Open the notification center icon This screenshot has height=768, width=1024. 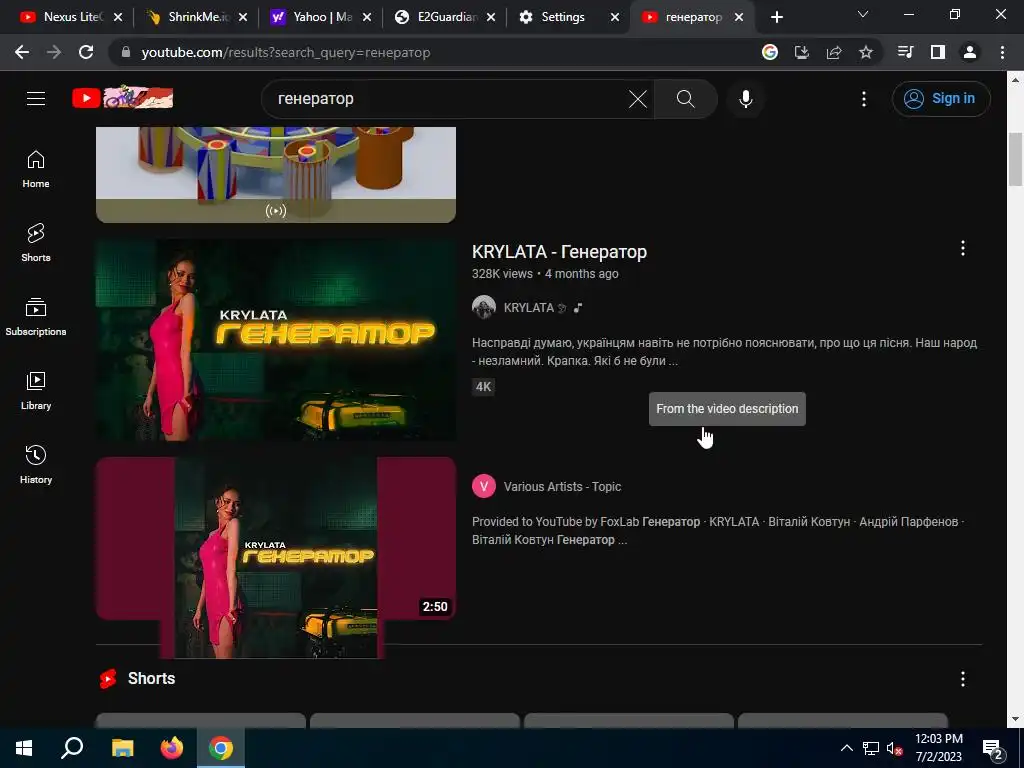992,749
